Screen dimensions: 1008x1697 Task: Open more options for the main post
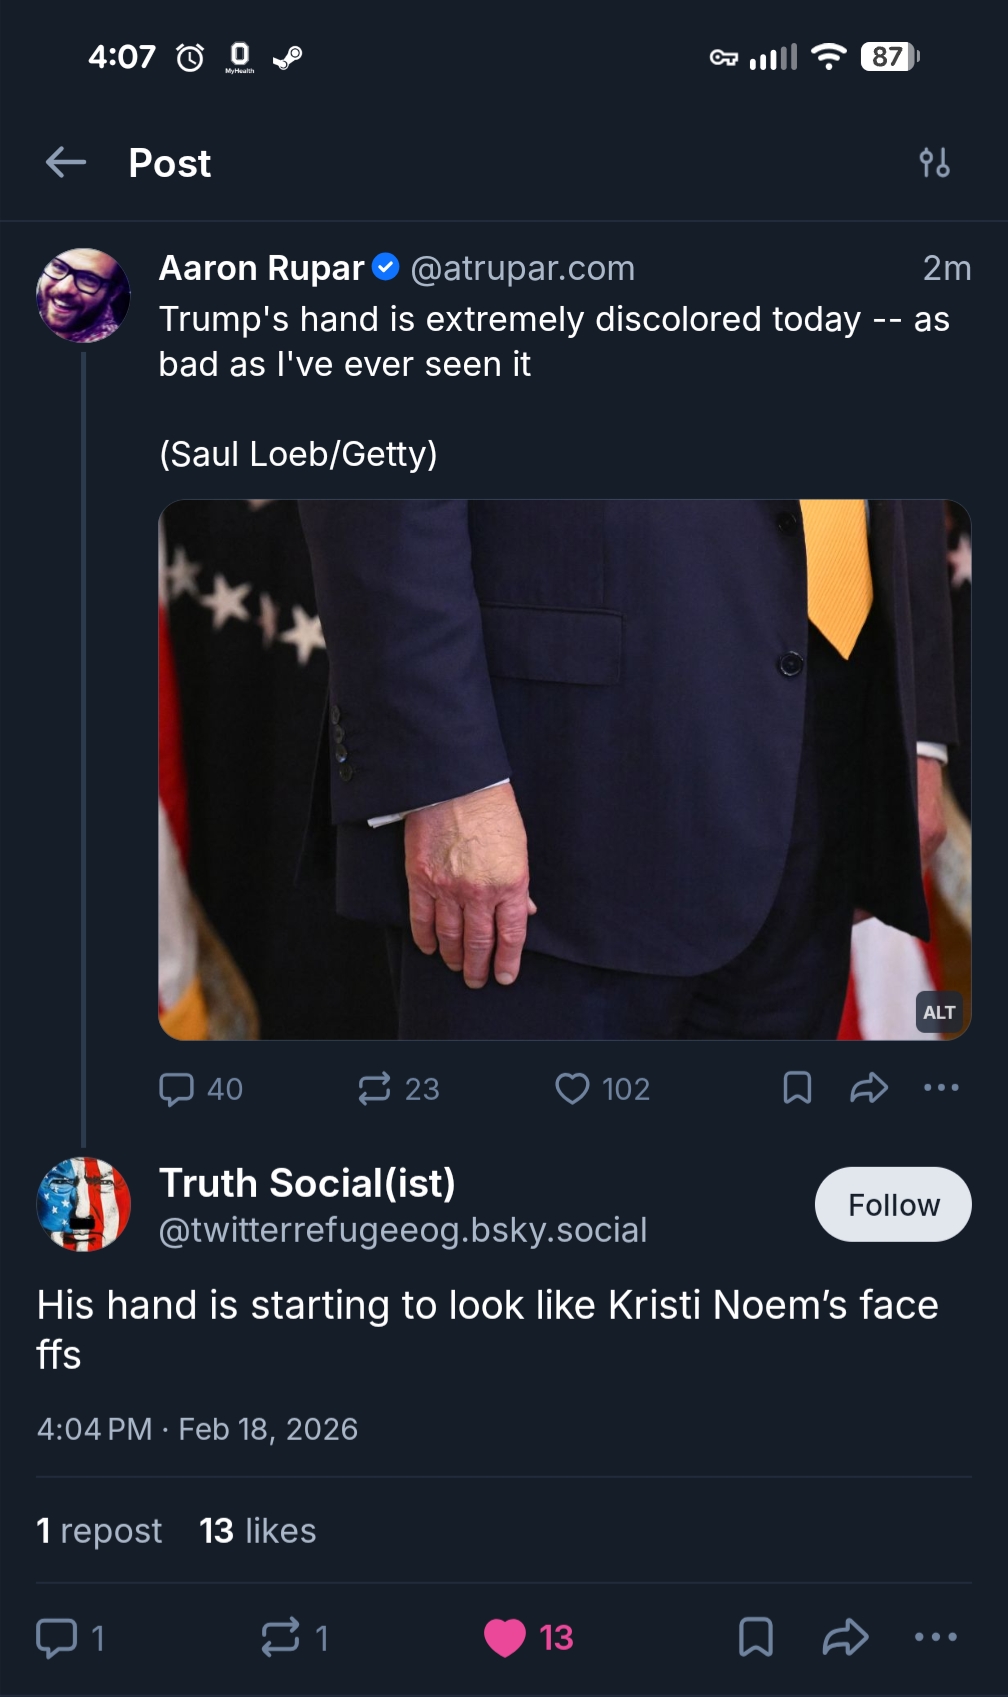tap(936, 1637)
